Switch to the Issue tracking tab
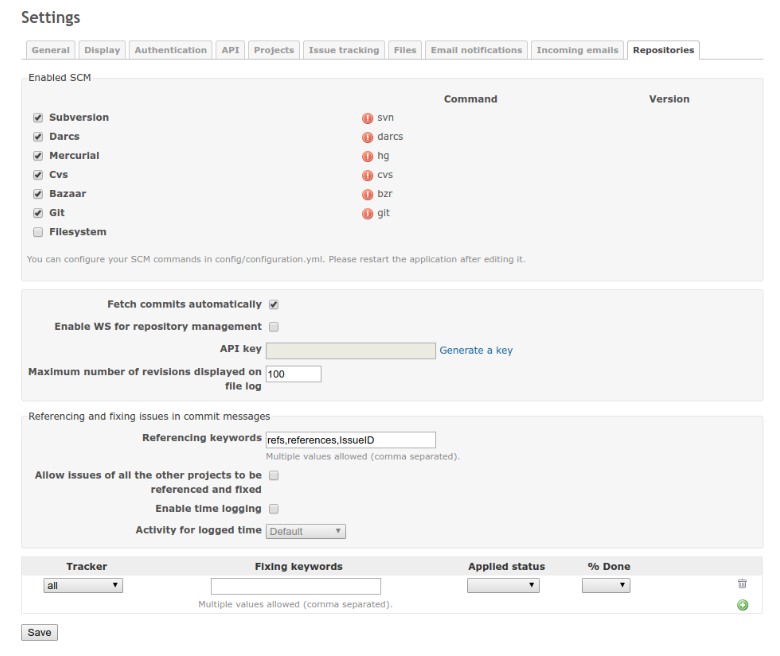Image resolution: width=780 pixels, height=656 pixels. pyautogui.click(x=343, y=50)
